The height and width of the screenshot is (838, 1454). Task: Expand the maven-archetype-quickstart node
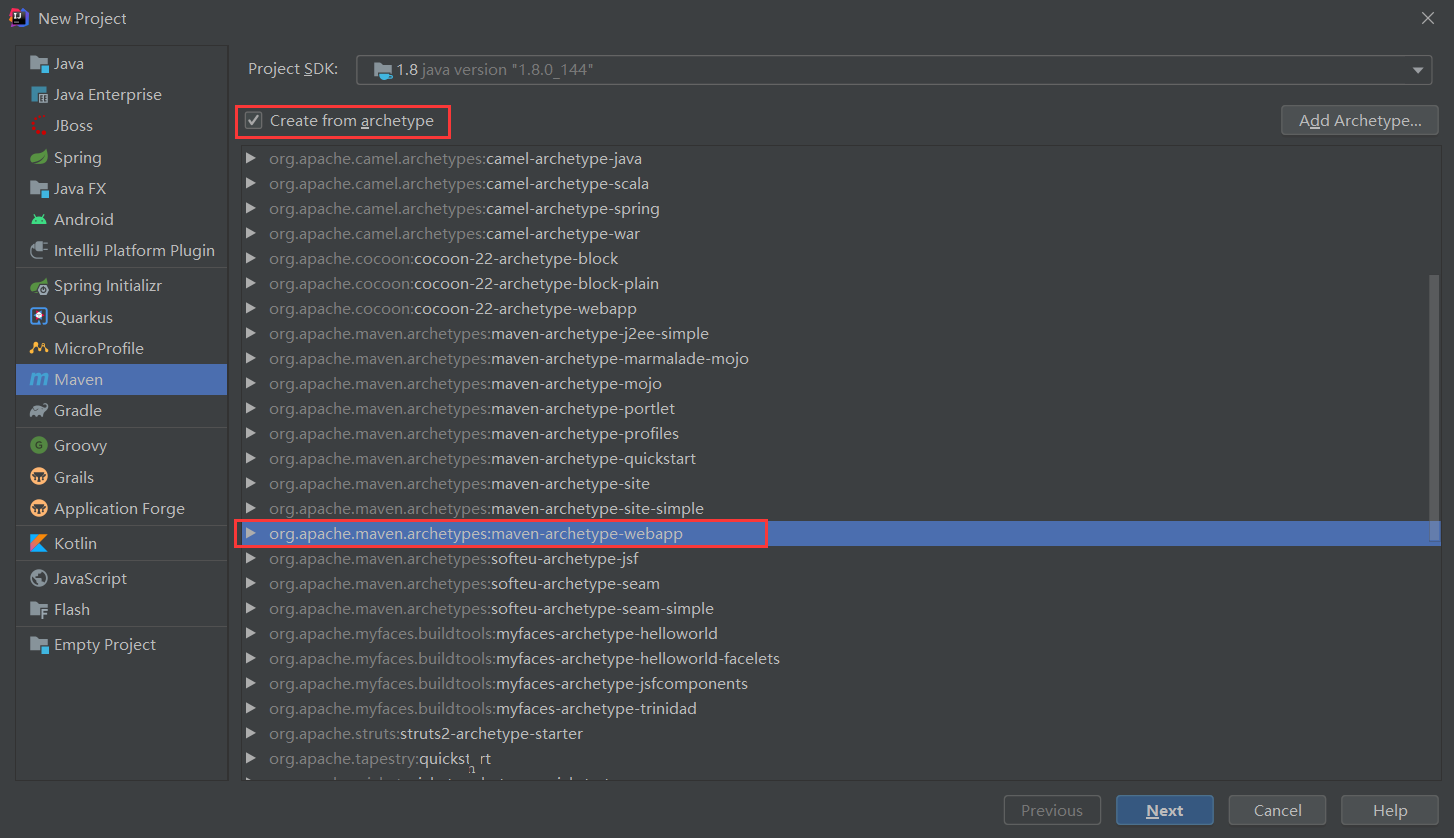pos(251,458)
